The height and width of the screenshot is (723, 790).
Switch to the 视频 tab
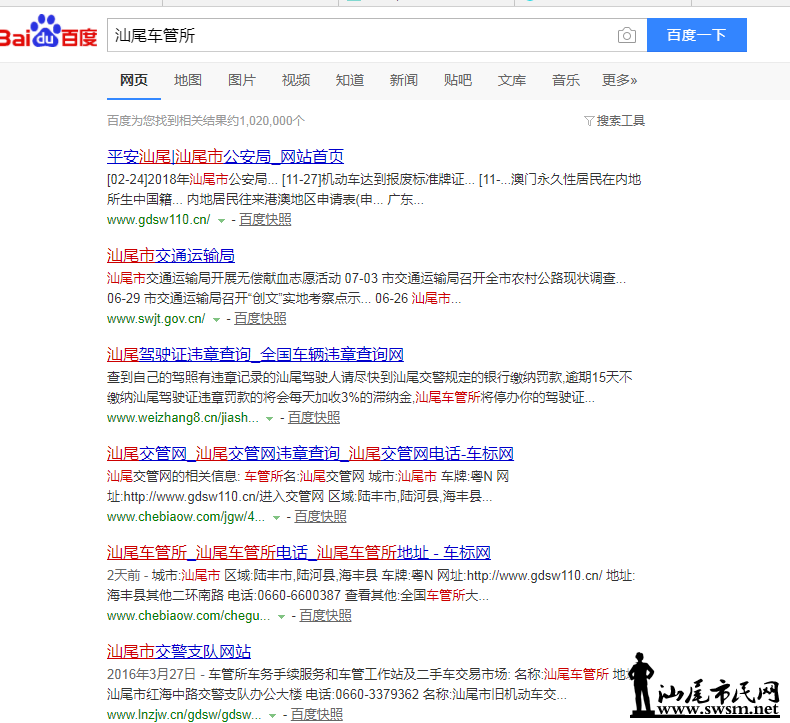tap(296, 80)
